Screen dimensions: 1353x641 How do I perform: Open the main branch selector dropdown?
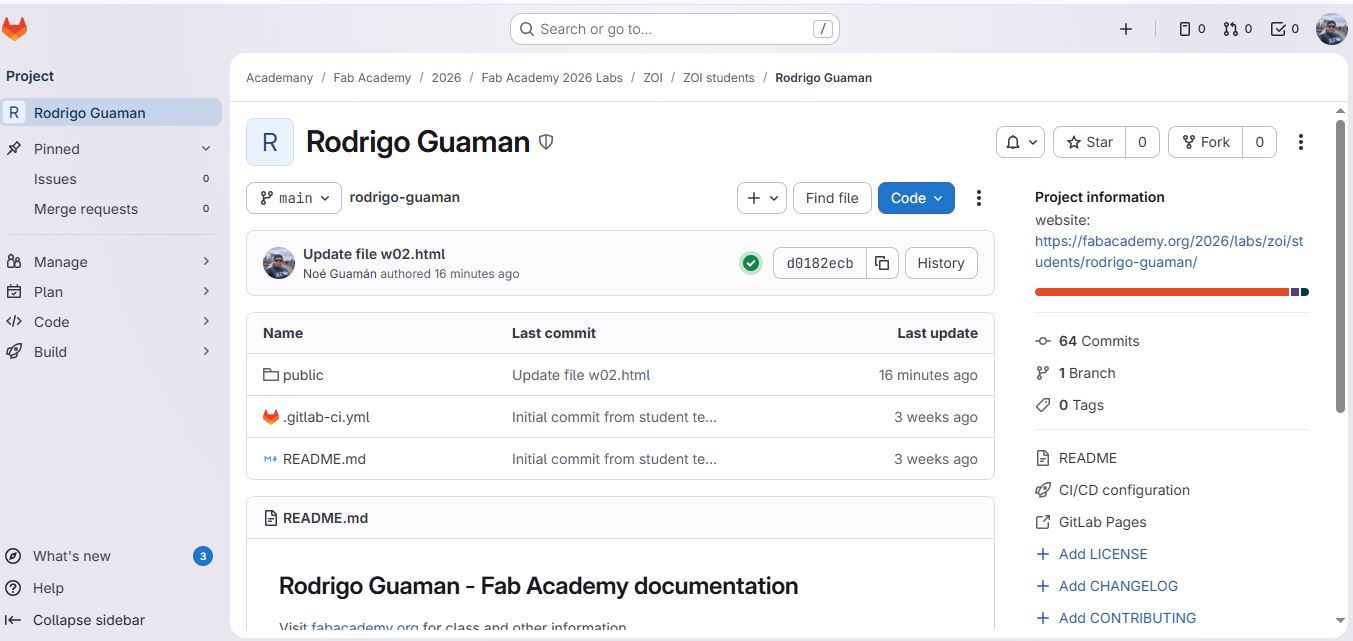(294, 198)
